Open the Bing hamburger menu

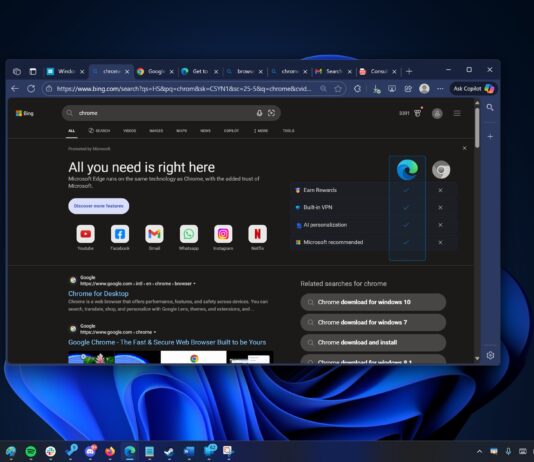point(457,113)
